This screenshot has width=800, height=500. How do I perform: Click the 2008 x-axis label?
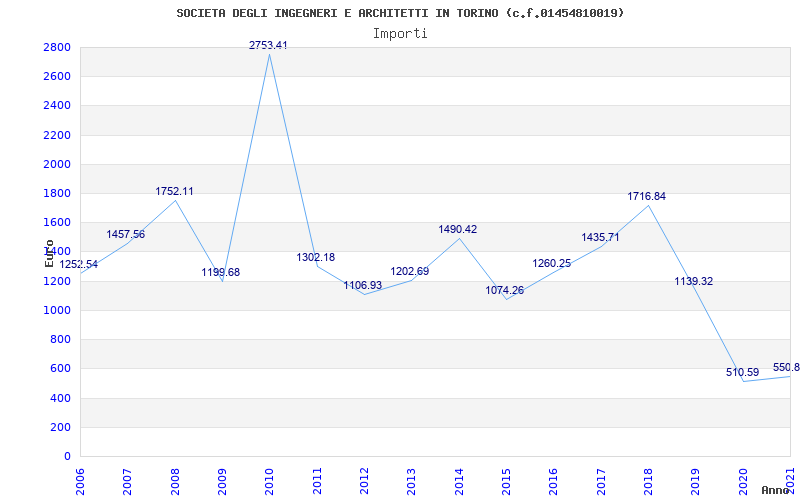coord(175,481)
